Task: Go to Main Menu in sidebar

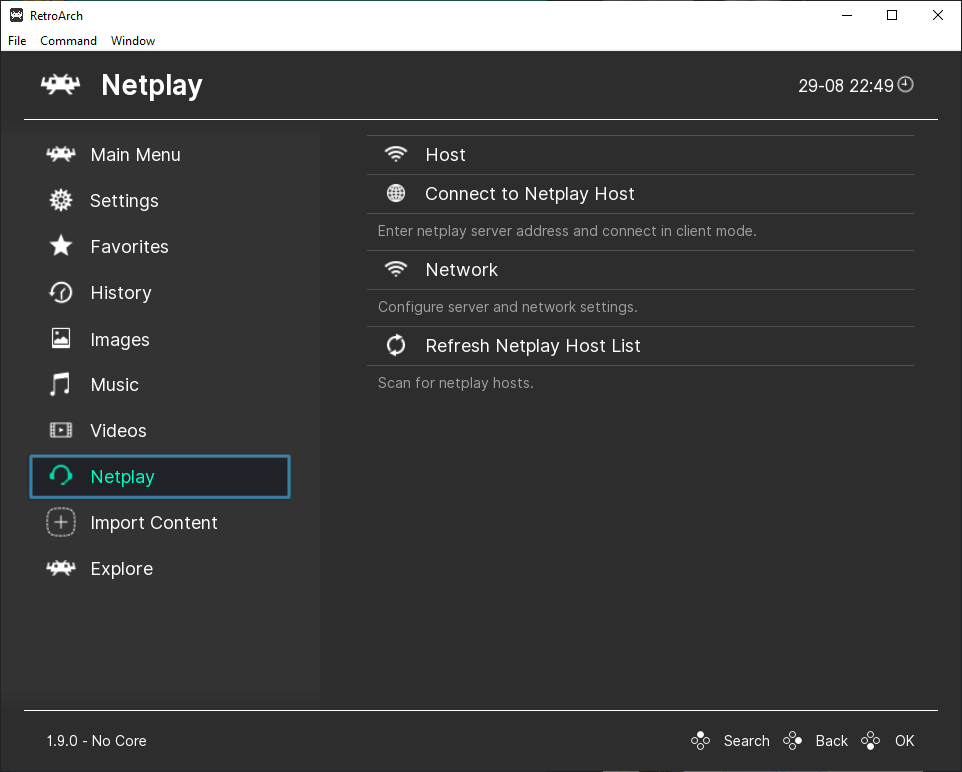Action: [135, 155]
